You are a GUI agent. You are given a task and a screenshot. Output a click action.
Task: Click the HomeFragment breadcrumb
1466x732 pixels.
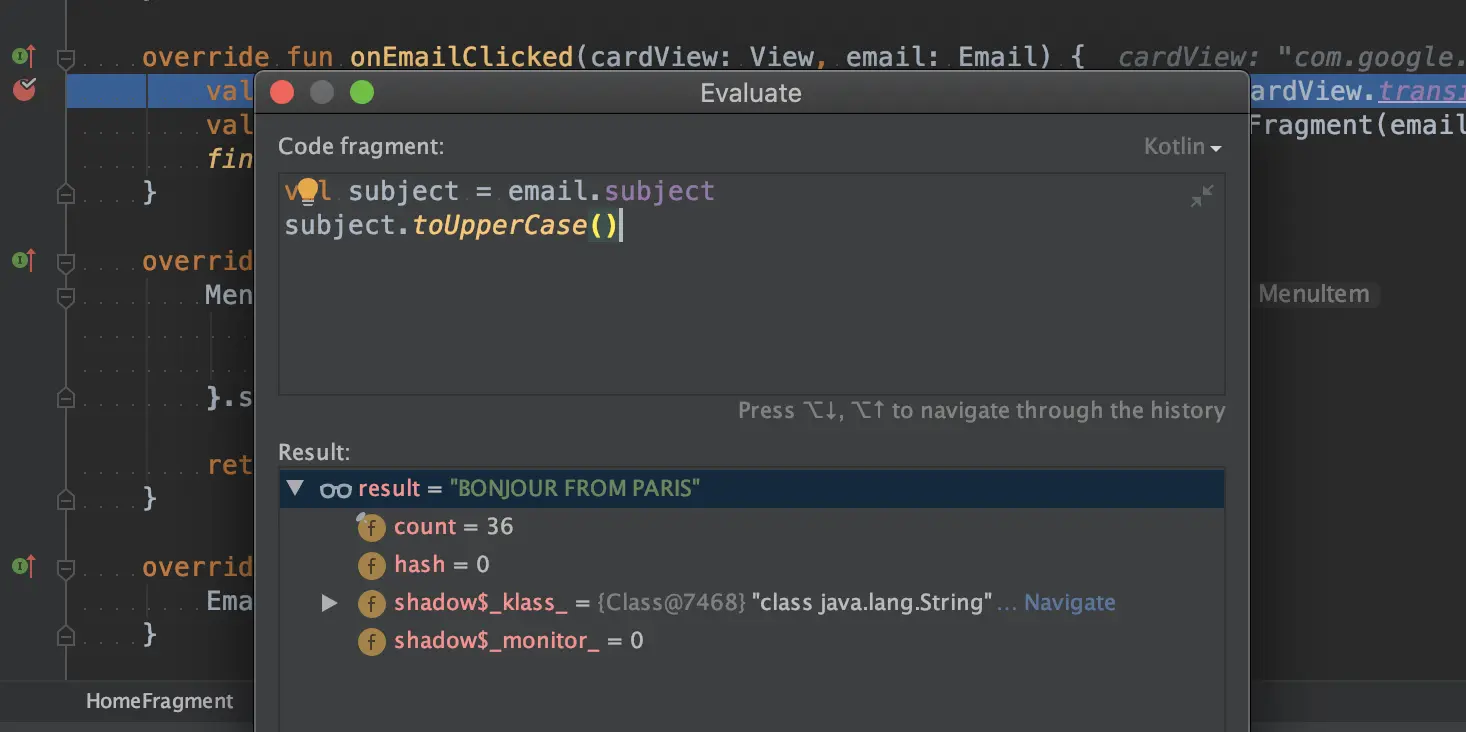[159, 701]
